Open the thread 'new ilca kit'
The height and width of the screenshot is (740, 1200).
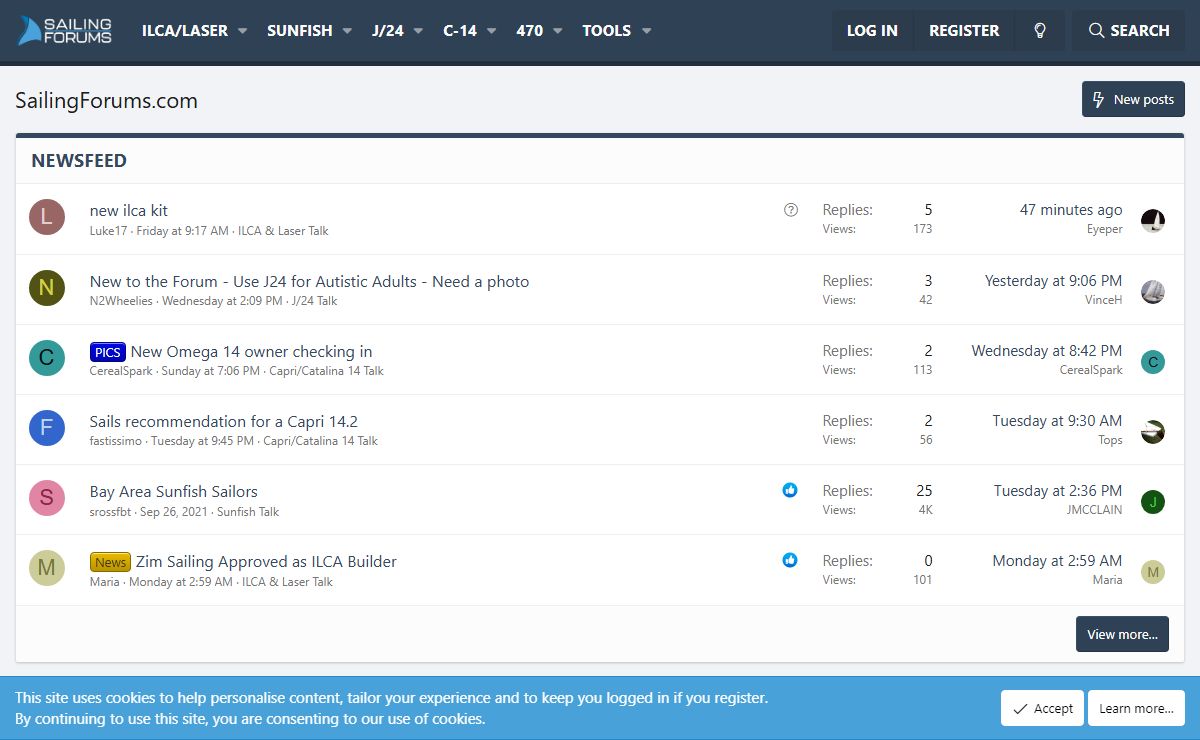point(129,210)
